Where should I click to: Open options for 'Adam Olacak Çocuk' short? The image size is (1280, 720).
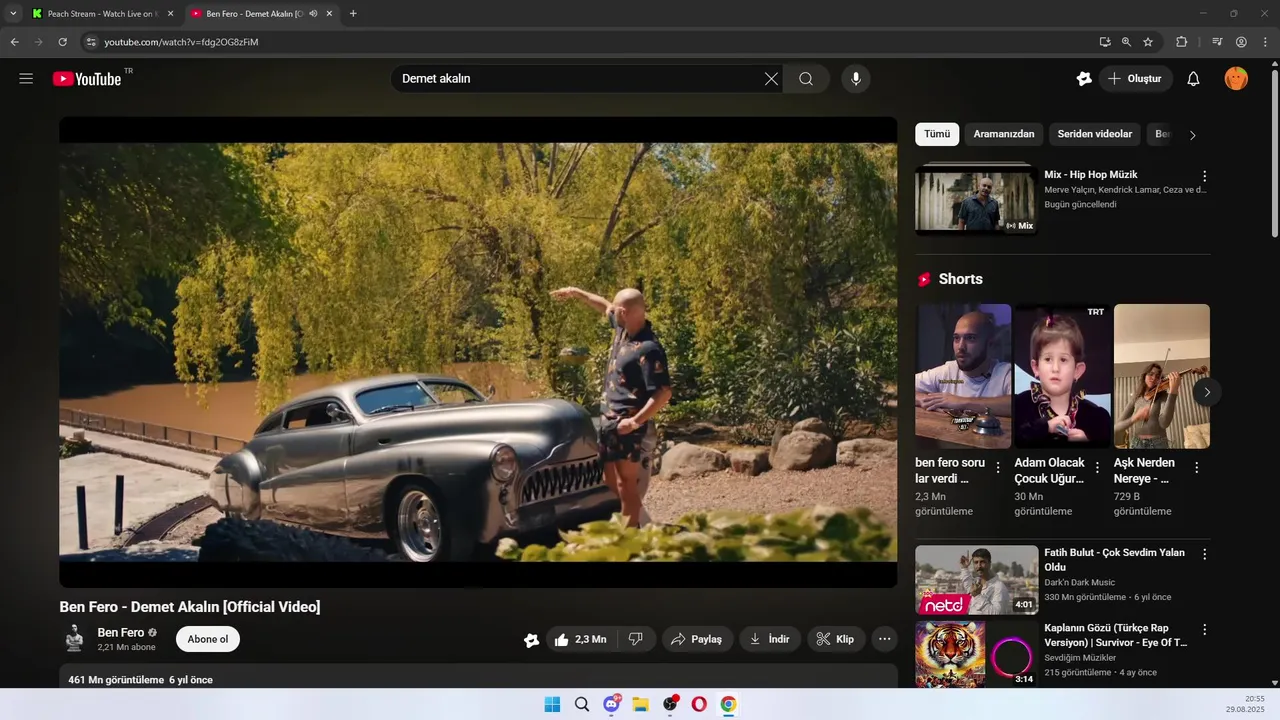tap(1097, 468)
